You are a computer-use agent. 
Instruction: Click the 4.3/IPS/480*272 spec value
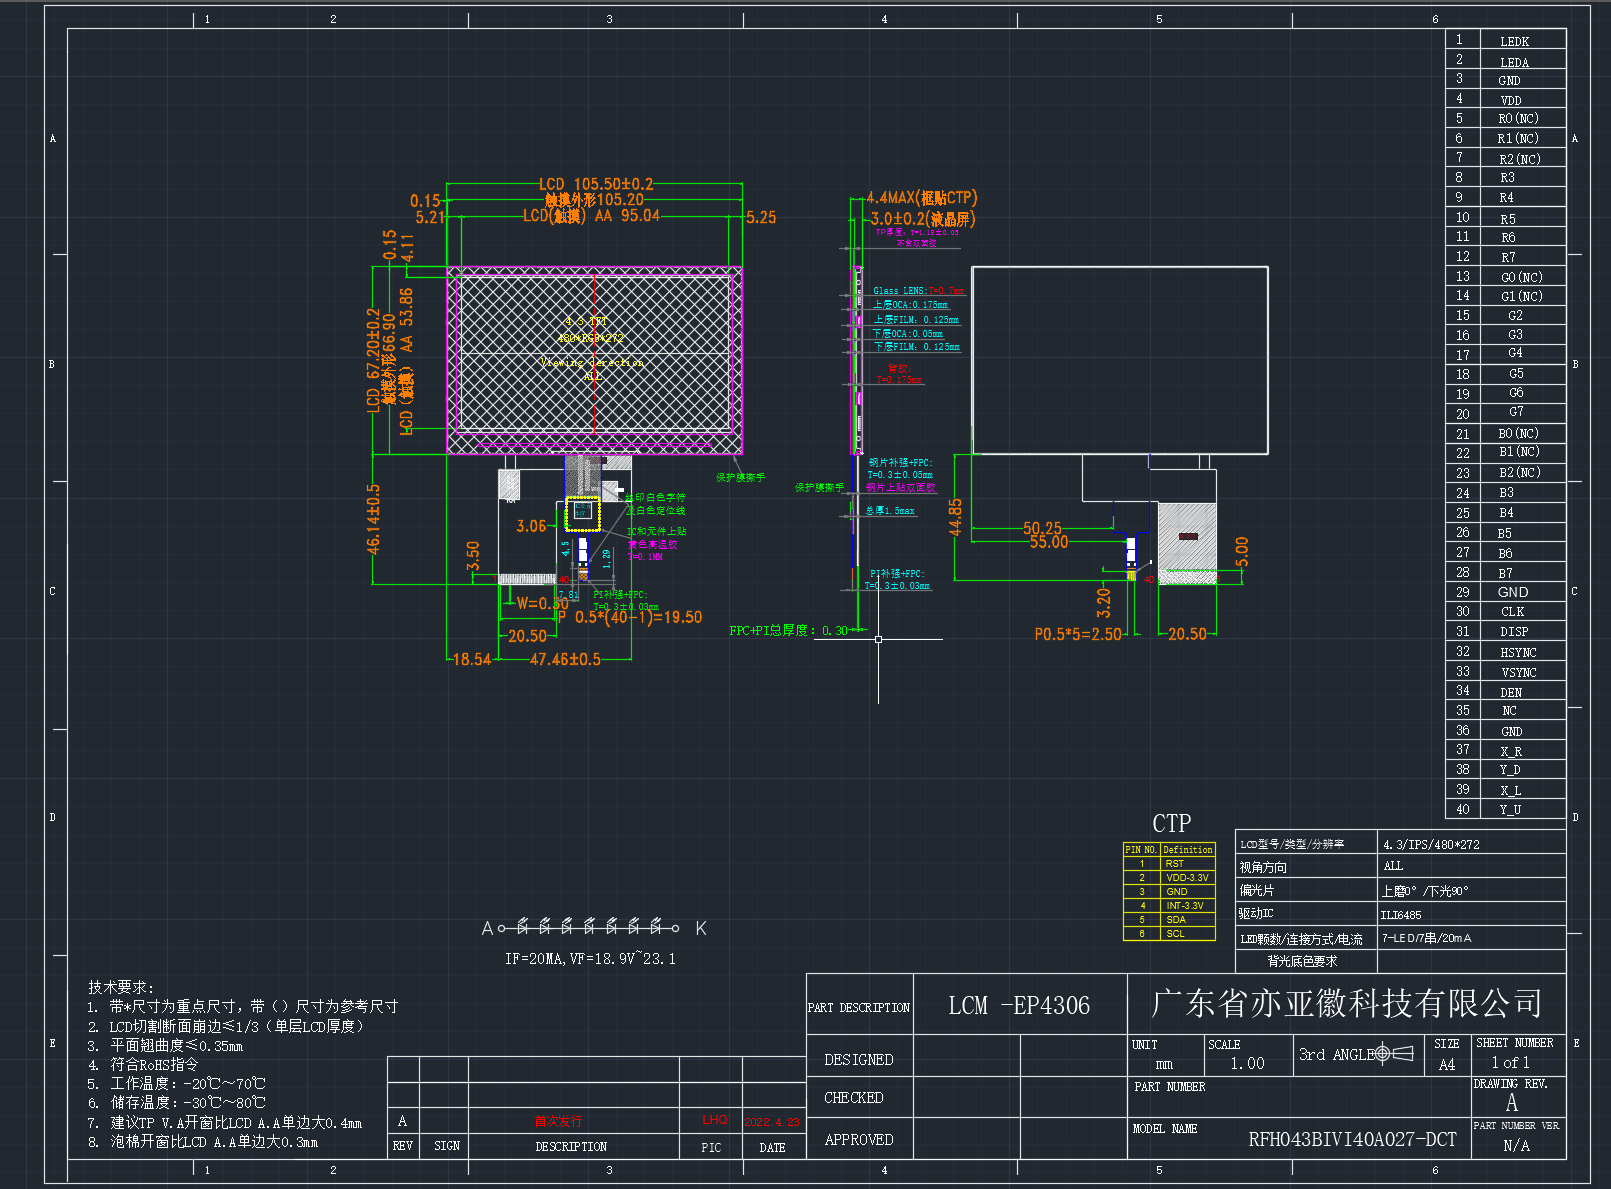click(x=1431, y=845)
